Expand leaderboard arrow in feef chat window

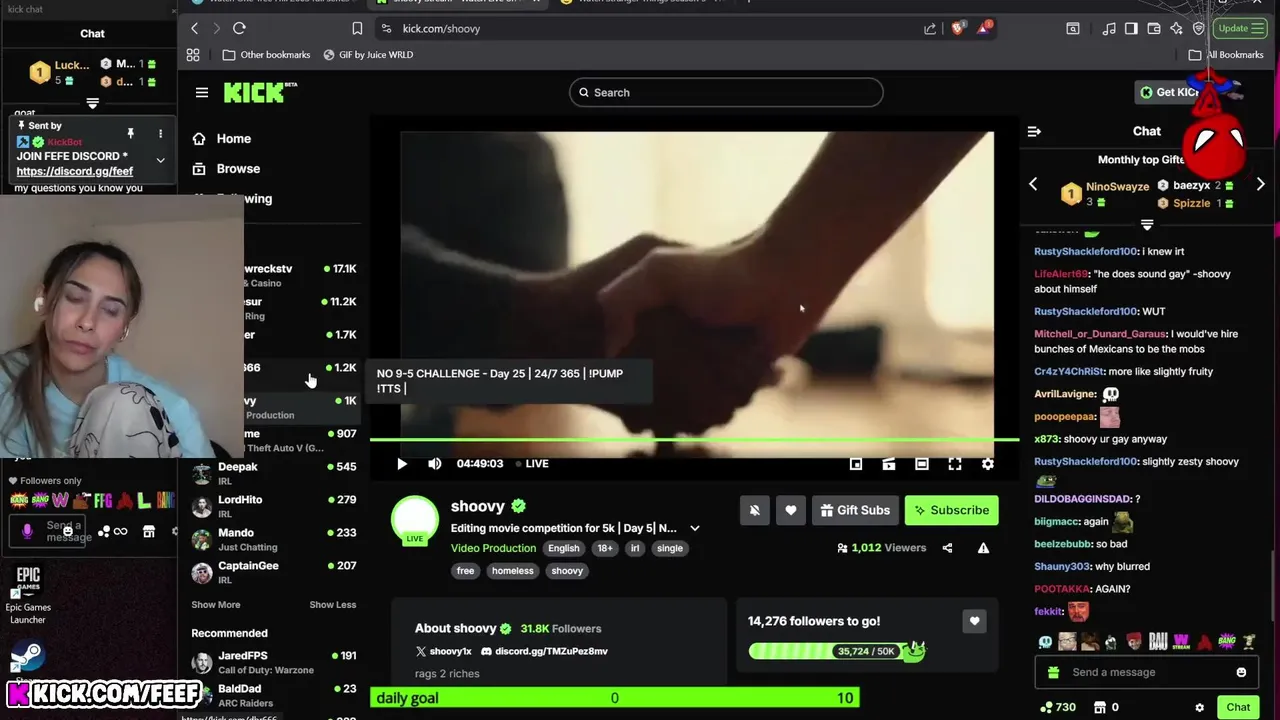(x=92, y=103)
